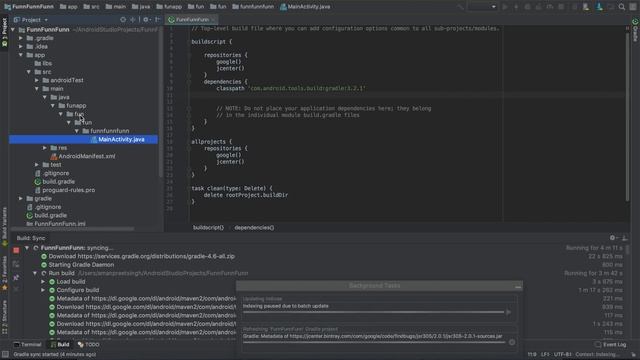Hide the Project panel icon
Screen dimensions: 640x360
pos(158,20)
